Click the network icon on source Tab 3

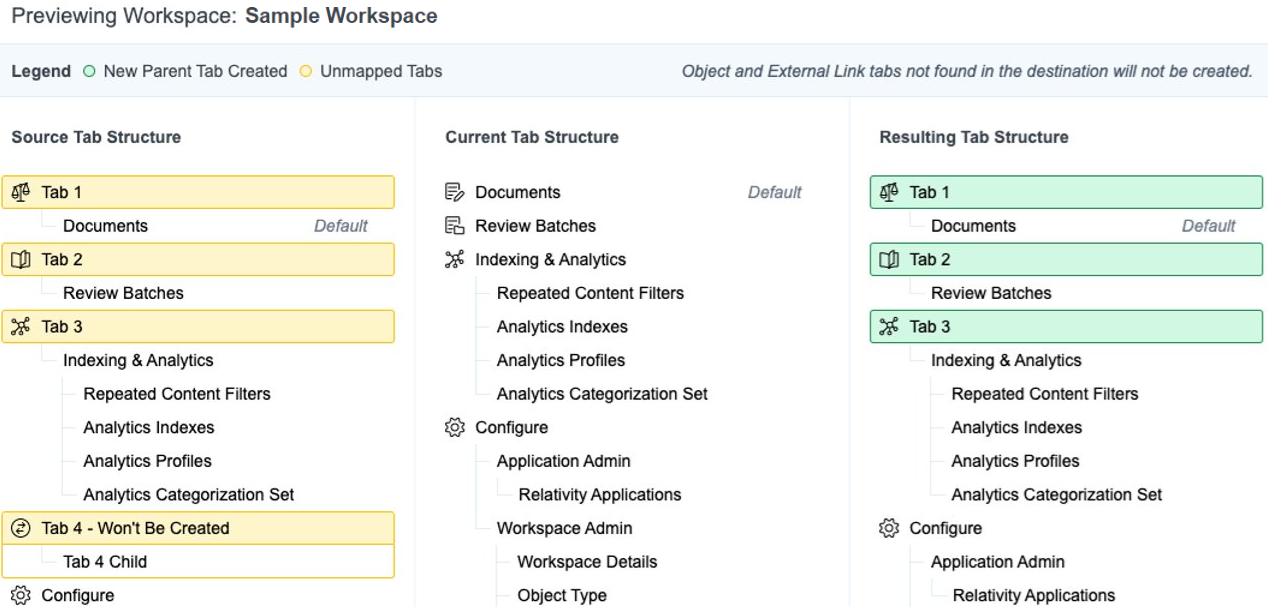pos(20,327)
